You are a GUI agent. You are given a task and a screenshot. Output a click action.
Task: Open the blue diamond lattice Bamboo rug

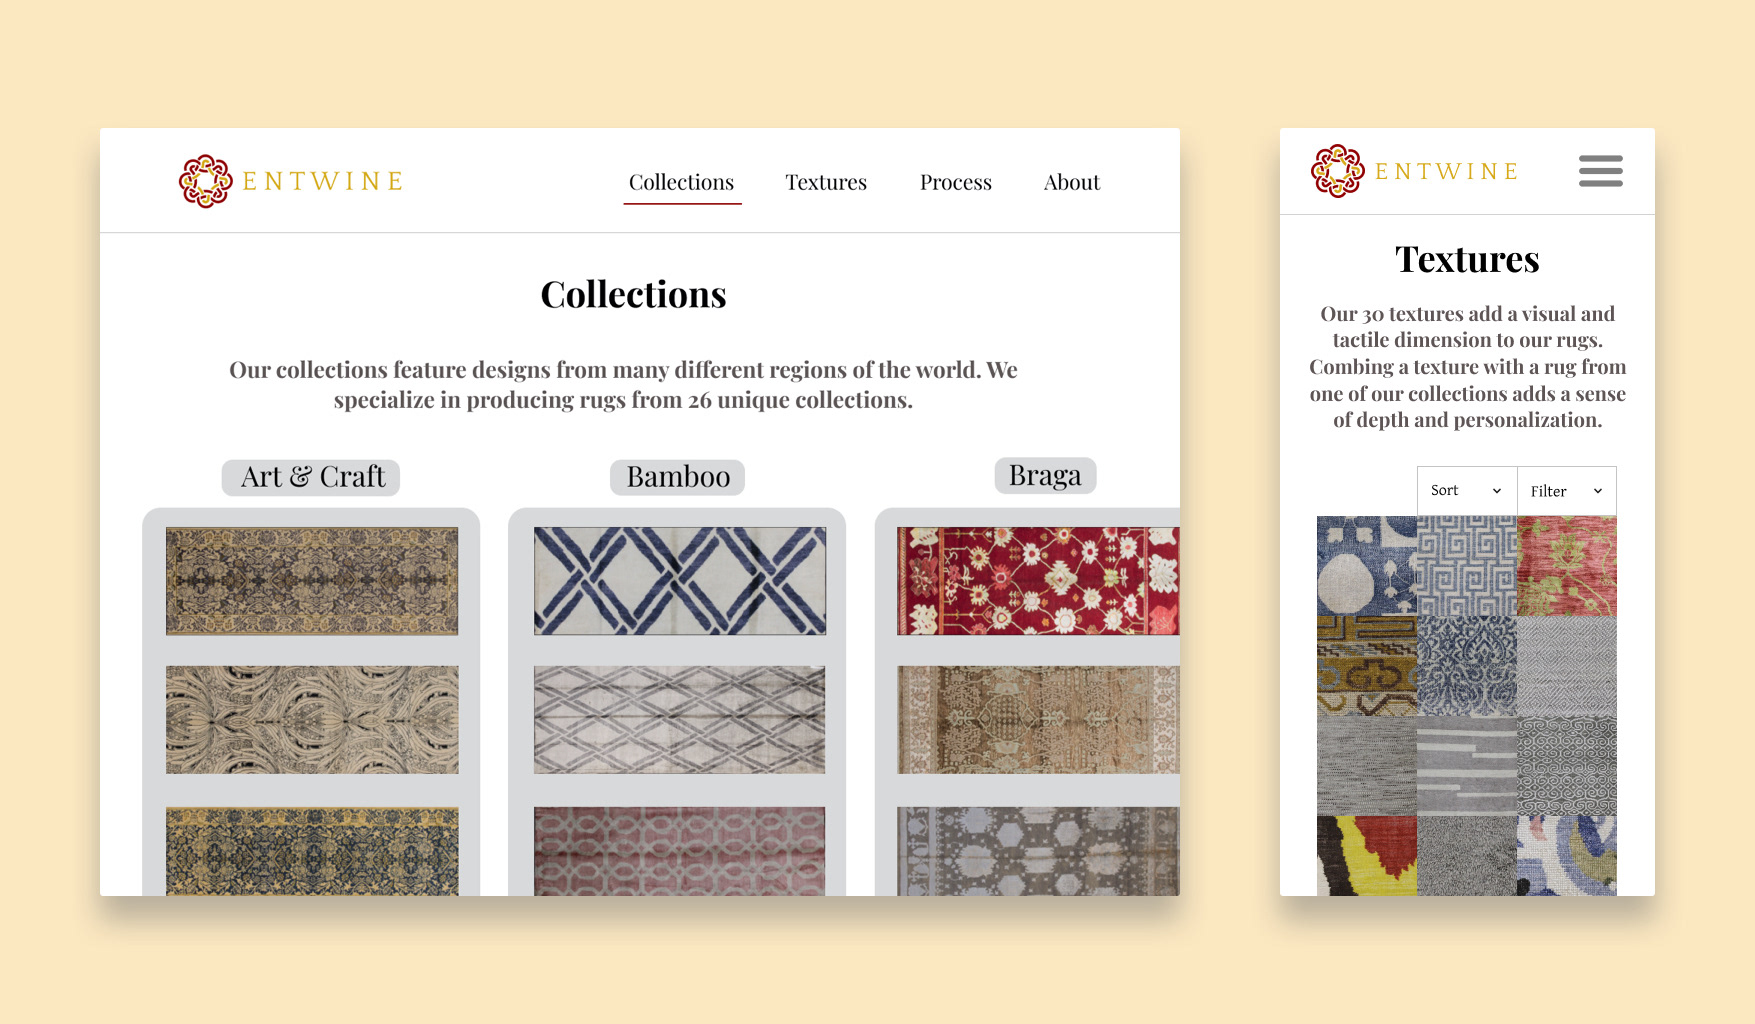(x=680, y=581)
